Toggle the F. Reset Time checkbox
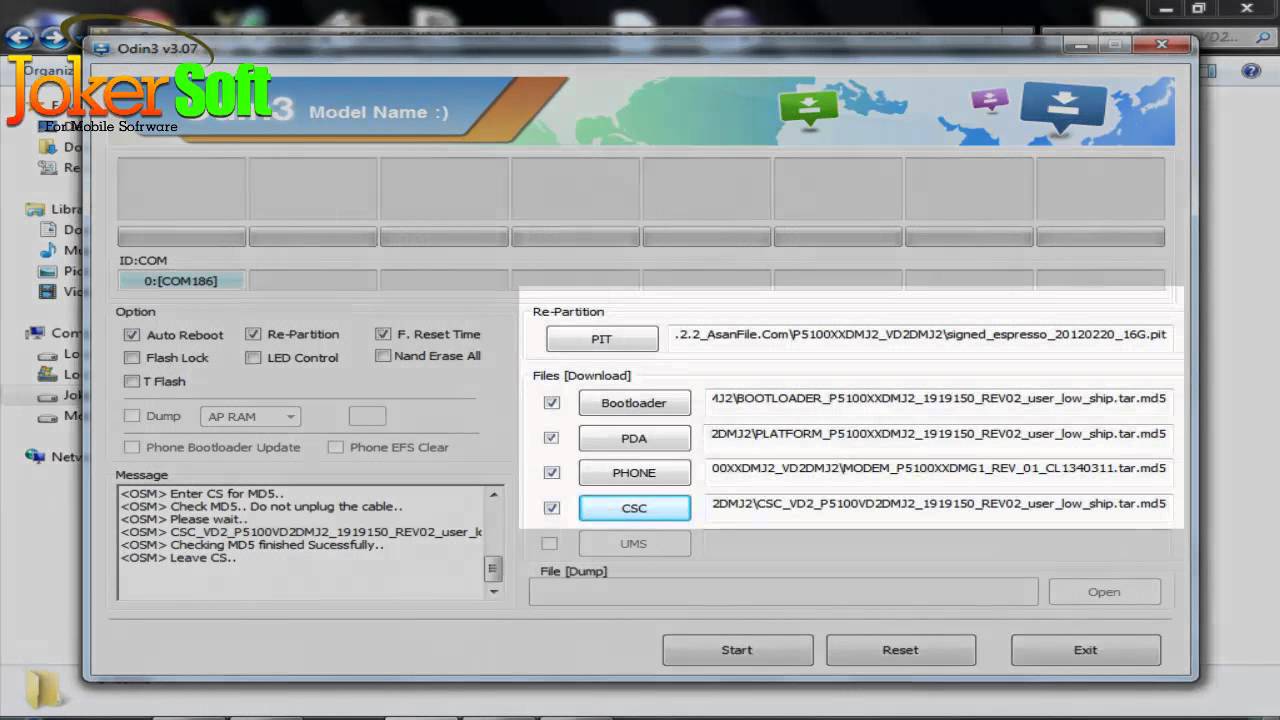1280x720 pixels. coord(383,334)
